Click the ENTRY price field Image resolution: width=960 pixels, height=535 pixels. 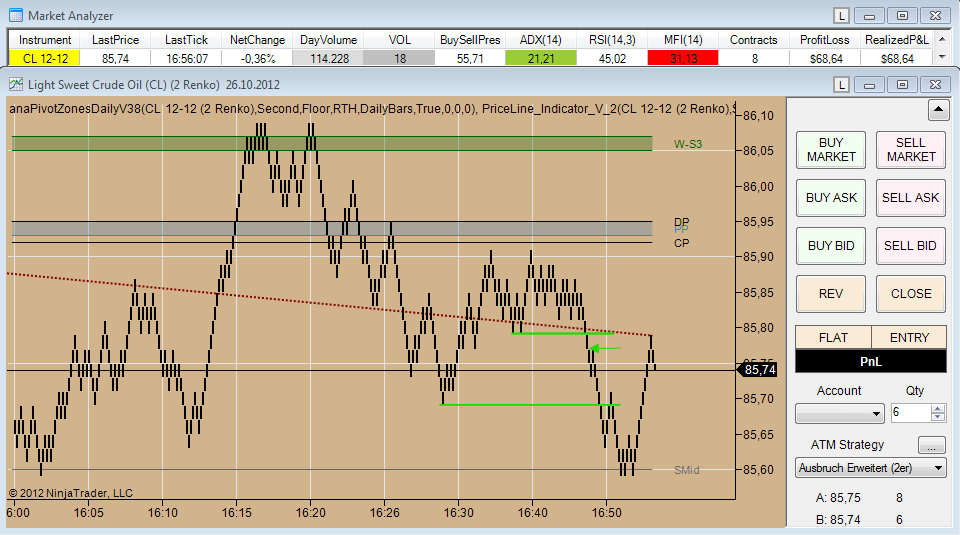coord(909,337)
